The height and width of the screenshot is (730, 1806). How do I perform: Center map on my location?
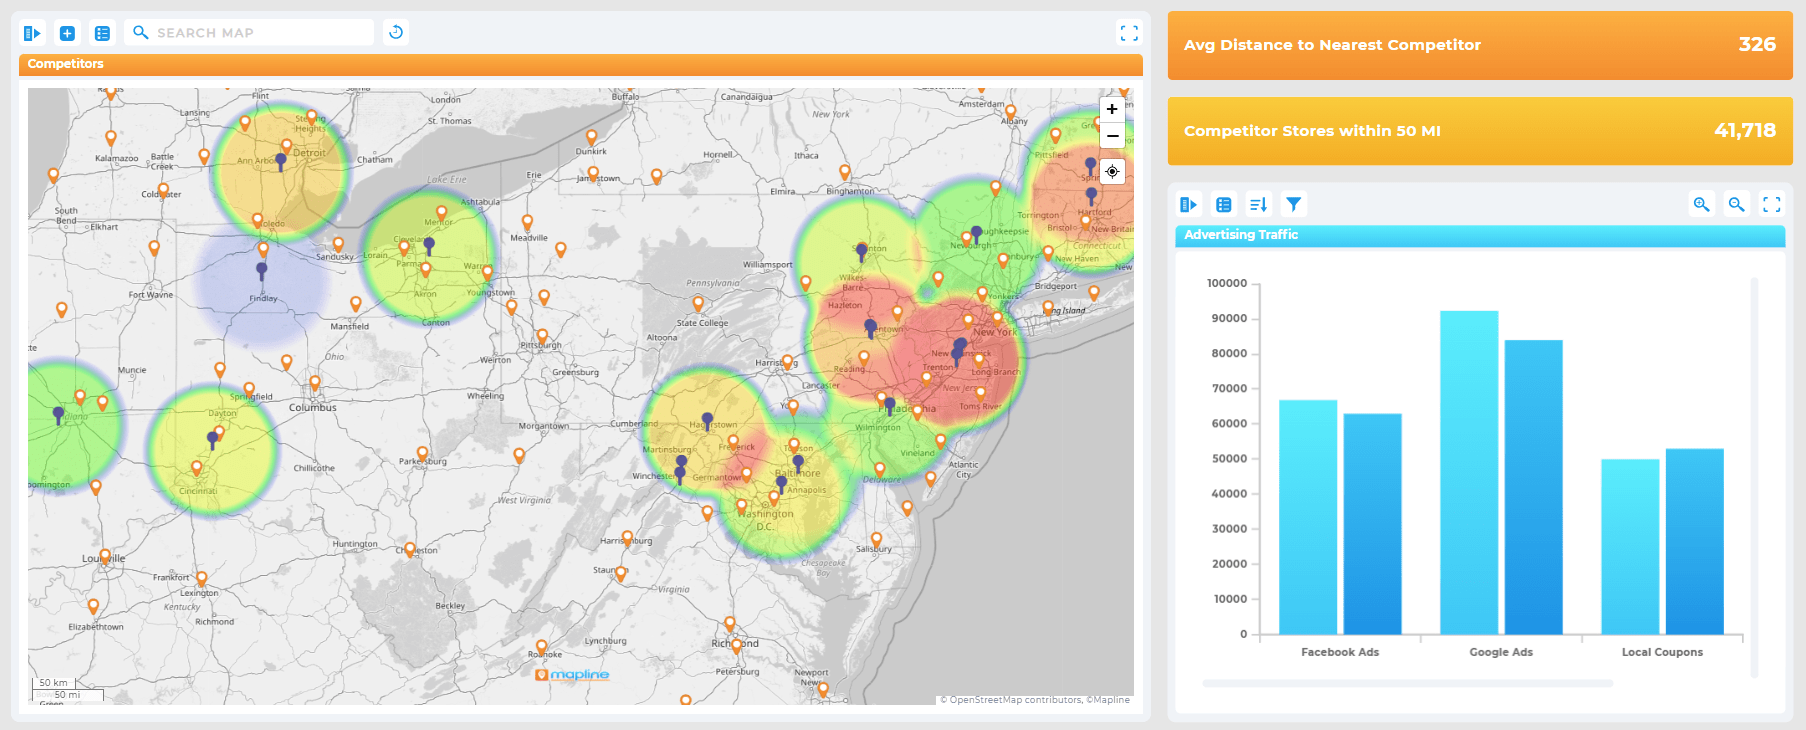pyautogui.click(x=1112, y=171)
